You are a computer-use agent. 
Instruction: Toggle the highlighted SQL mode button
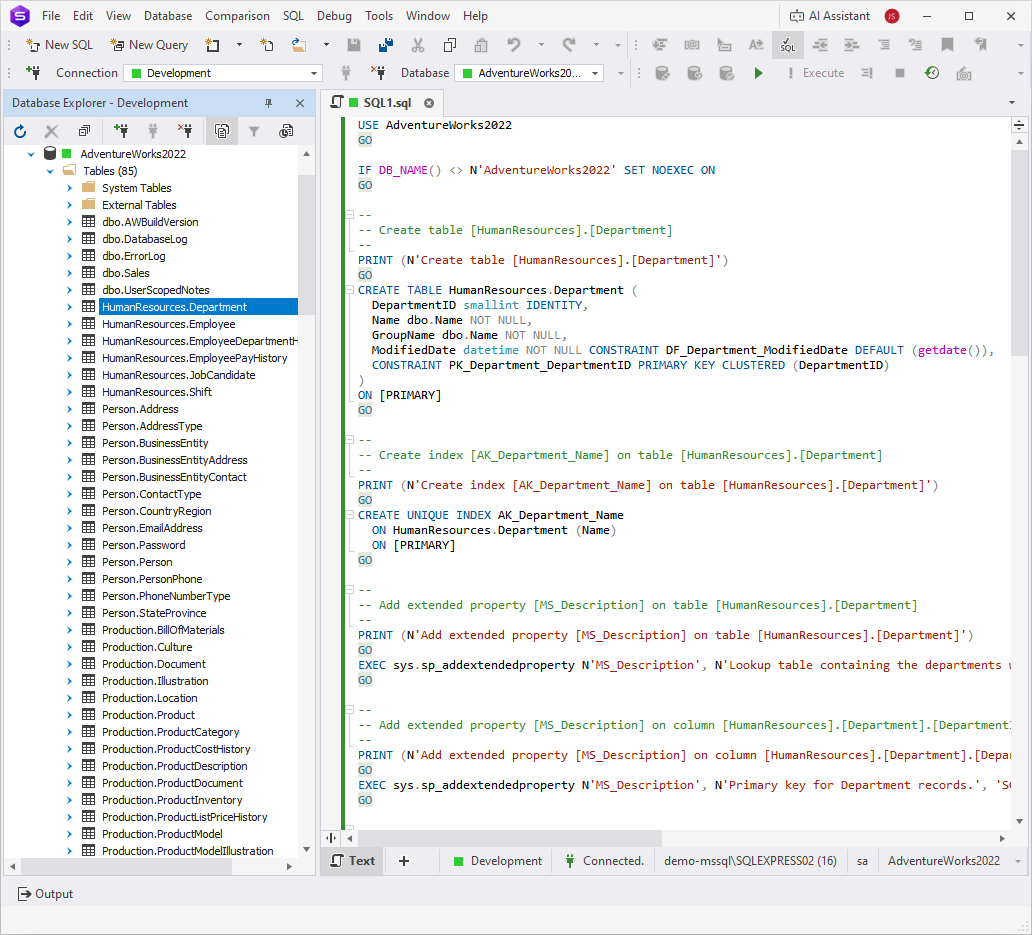tap(788, 45)
